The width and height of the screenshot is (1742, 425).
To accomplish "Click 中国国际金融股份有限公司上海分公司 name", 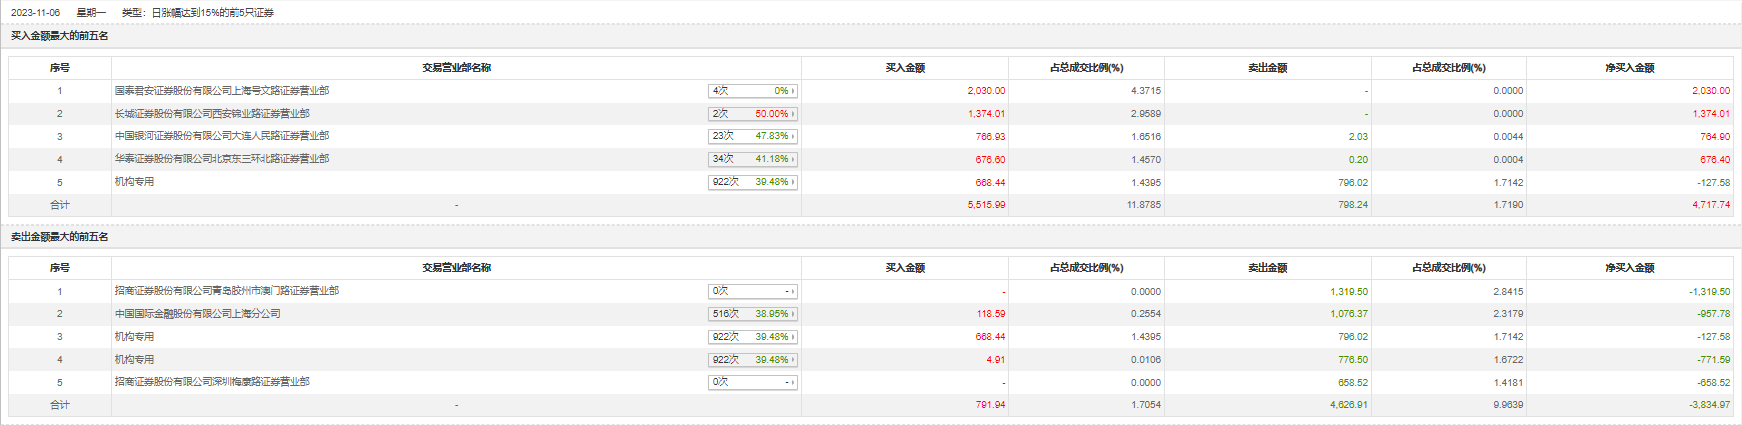I will point(197,314).
